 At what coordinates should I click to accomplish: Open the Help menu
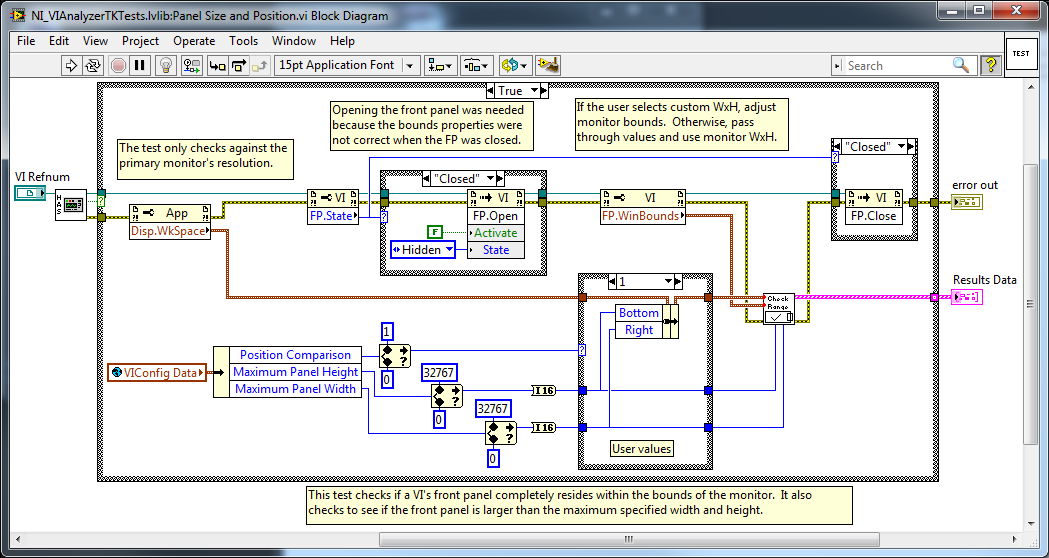343,41
